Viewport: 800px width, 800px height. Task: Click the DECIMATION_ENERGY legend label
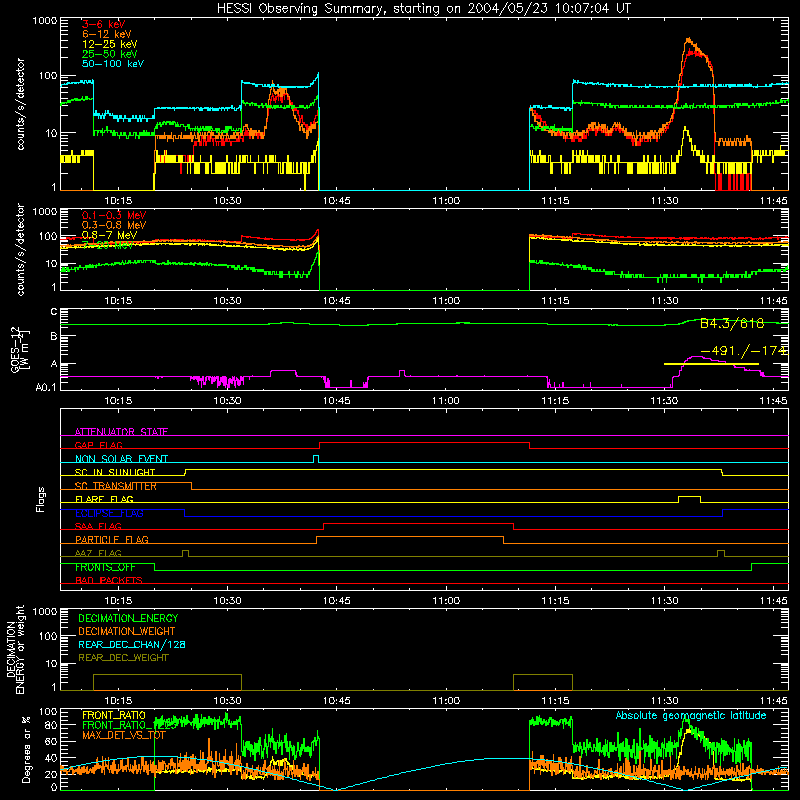[128, 618]
